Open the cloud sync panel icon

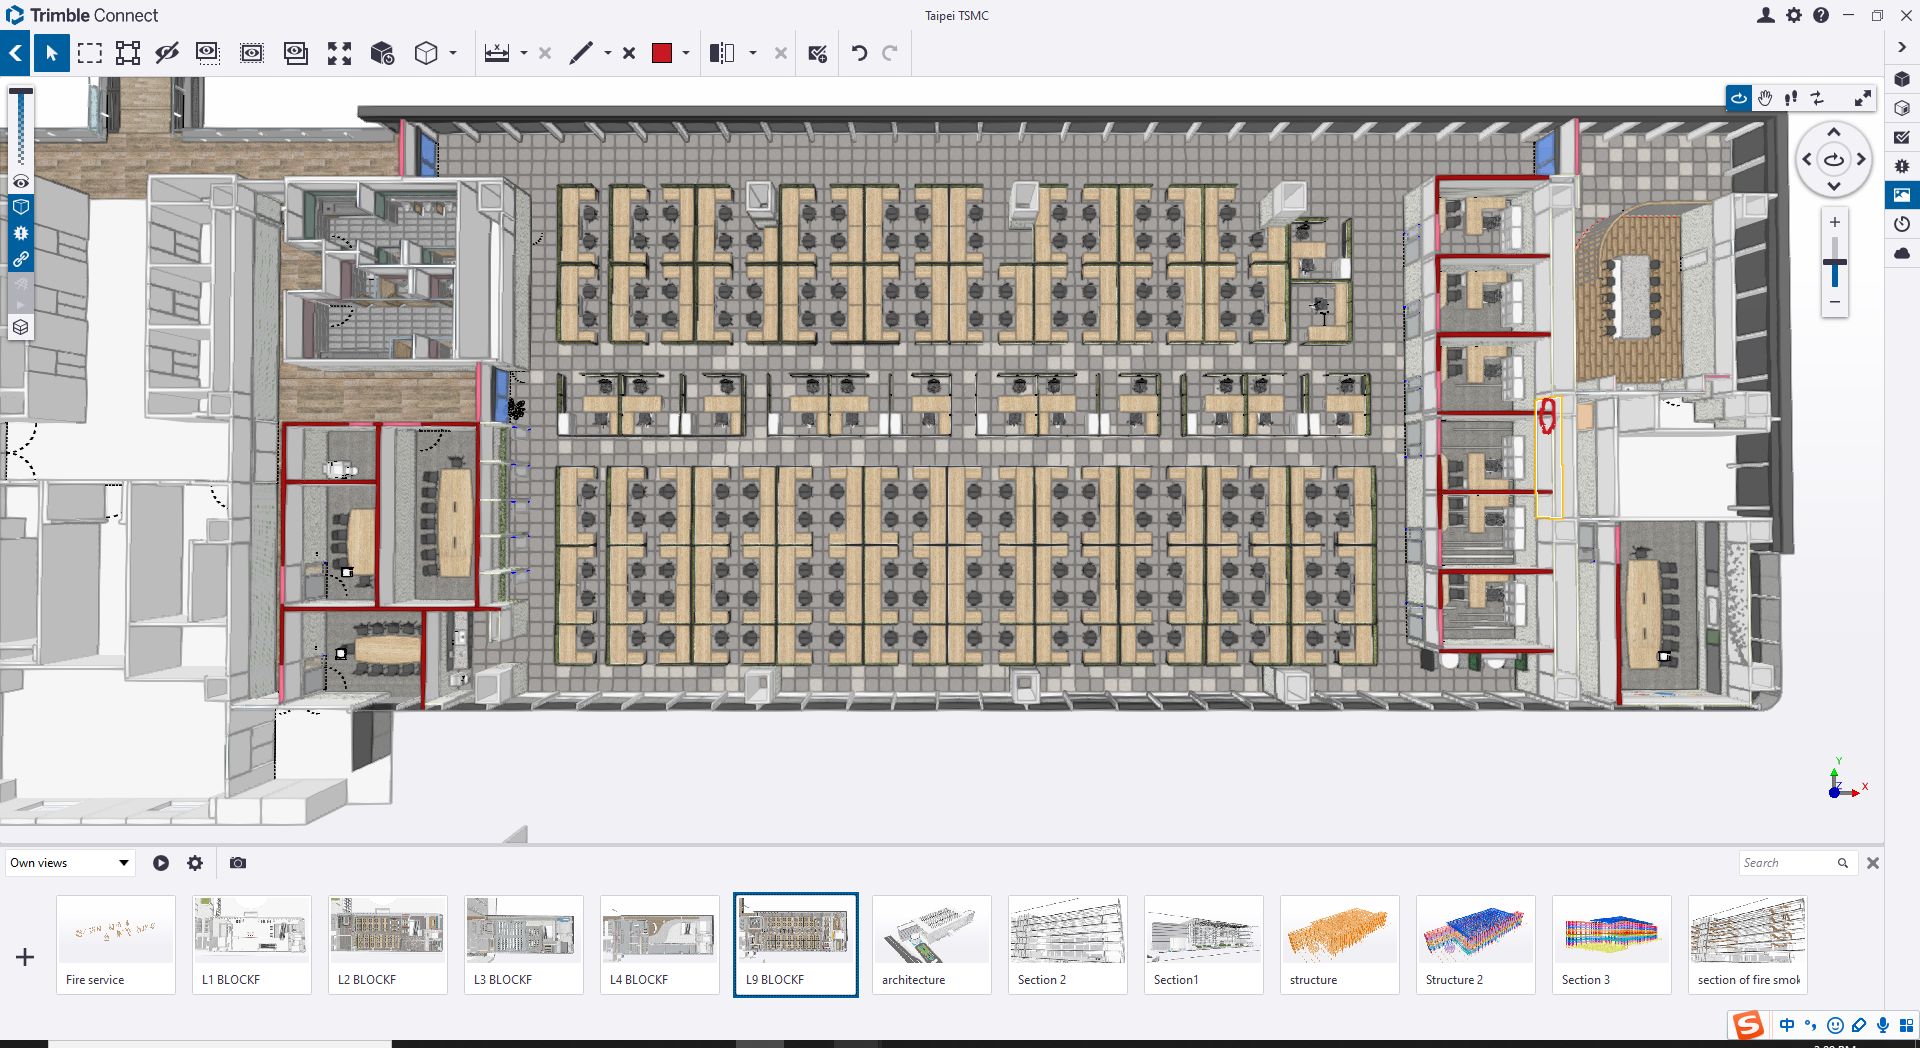(1902, 253)
